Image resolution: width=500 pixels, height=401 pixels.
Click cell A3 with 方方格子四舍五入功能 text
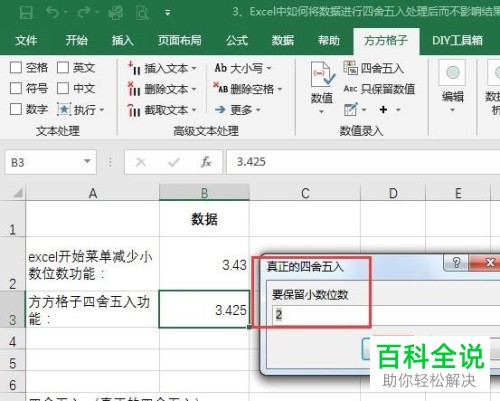pyautogui.click(x=93, y=309)
